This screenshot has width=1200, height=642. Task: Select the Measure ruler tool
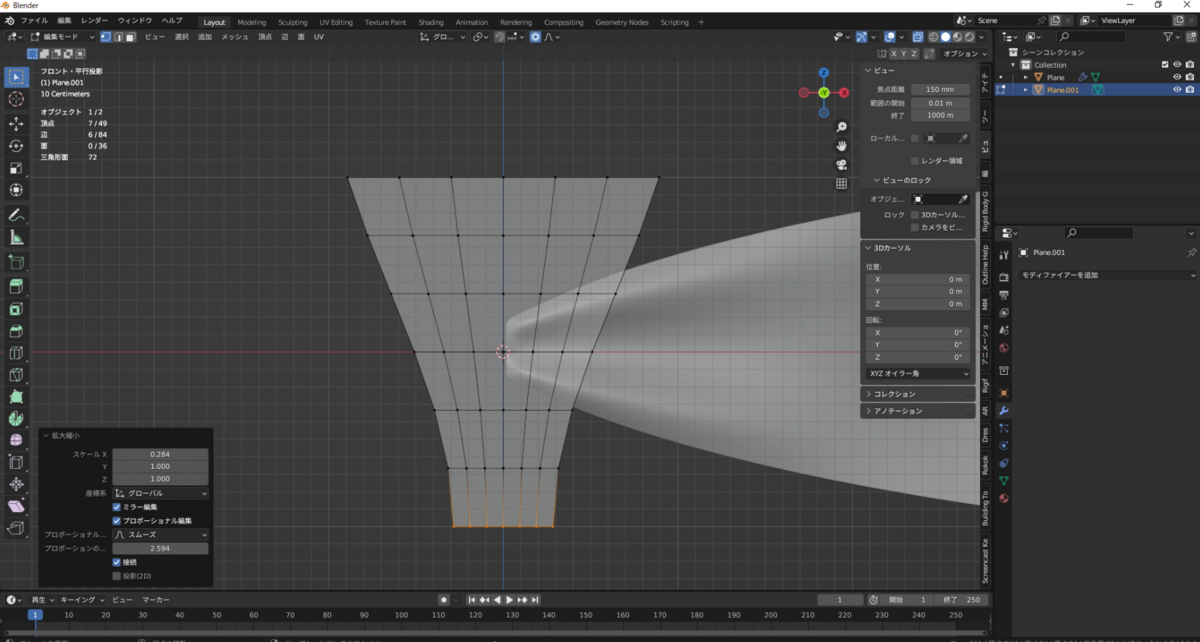[x=16, y=238]
